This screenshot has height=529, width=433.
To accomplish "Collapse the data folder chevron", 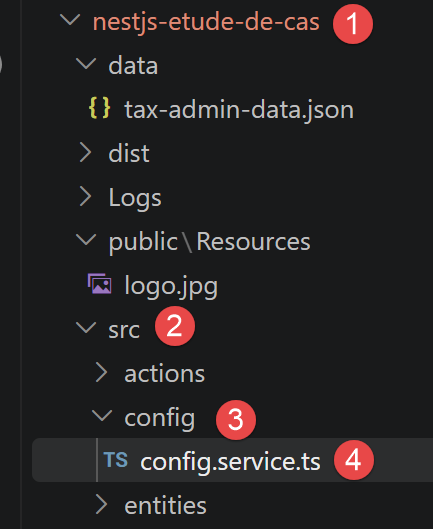I will coord(86,63).
